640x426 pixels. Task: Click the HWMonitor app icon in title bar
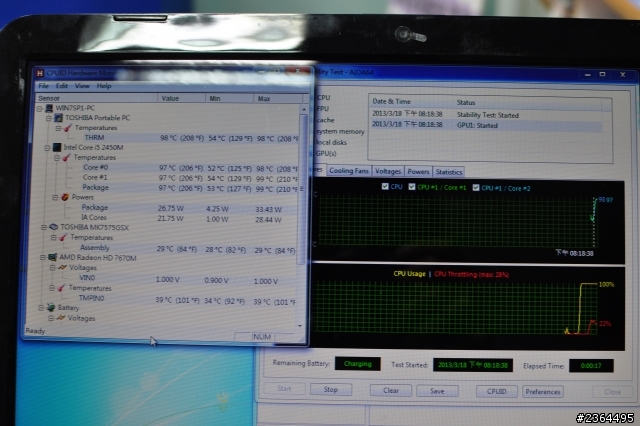pos(40,73)
